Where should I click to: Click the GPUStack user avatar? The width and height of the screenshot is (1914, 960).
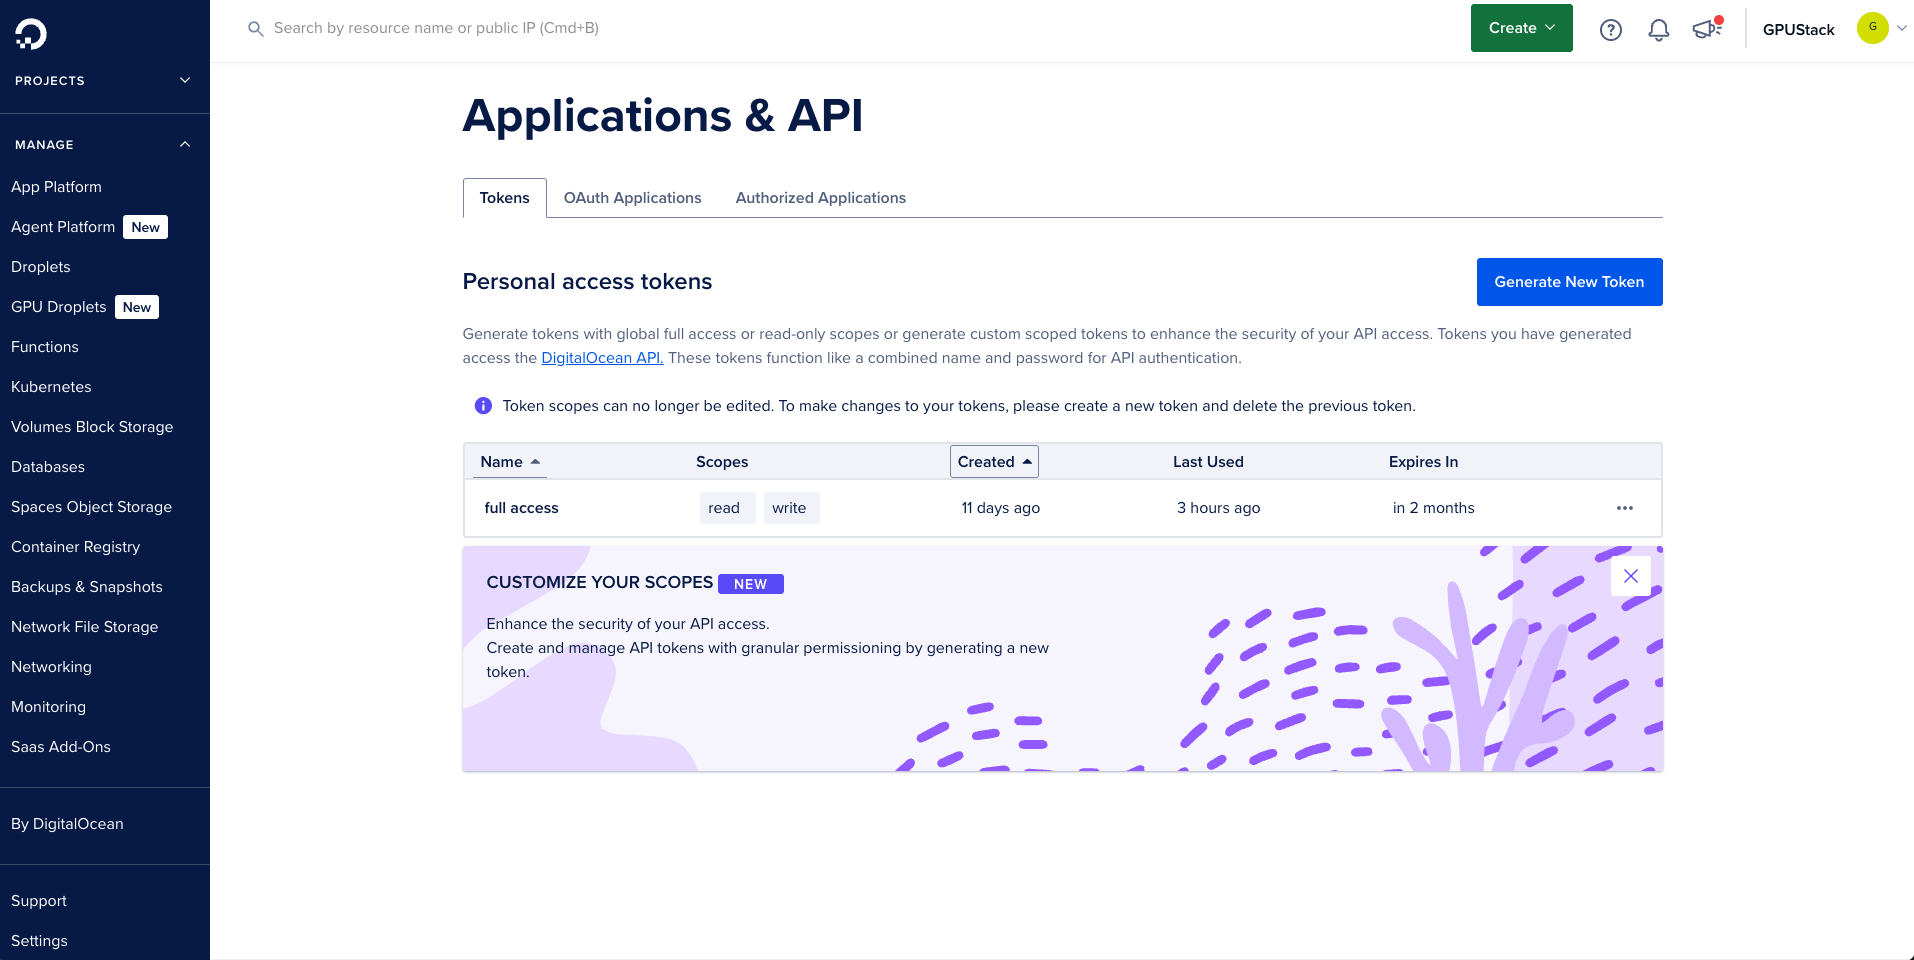click(1872, 28)
